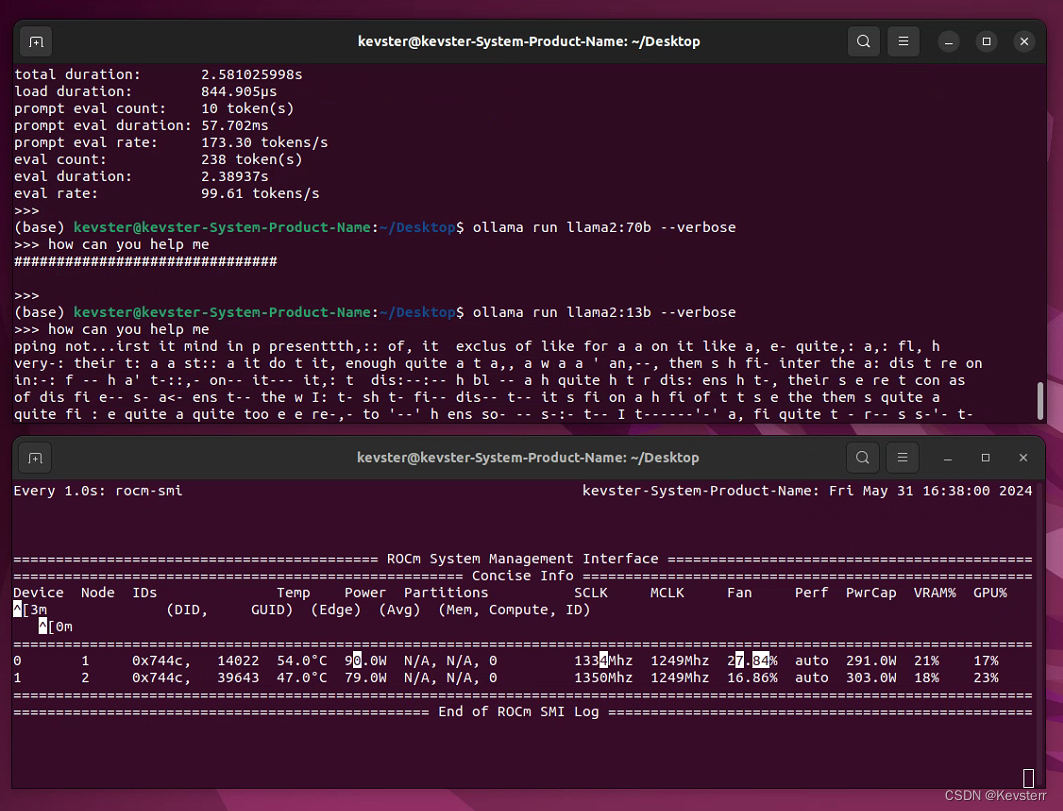
Task: Click the top terminal scrollbar thumb
Action: [x=1041, y=401]
